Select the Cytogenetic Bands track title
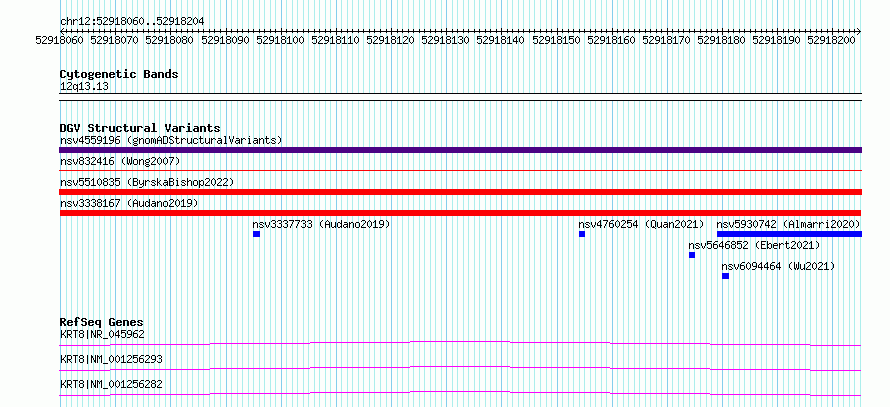 point(119,74)
